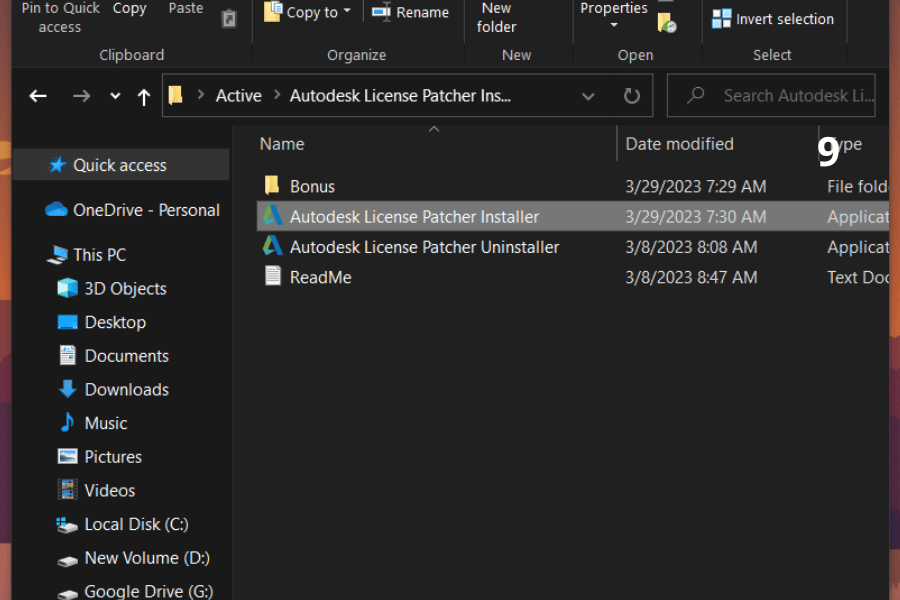Select OneDrive - Personal in sidebar

[x=146, y=210]
